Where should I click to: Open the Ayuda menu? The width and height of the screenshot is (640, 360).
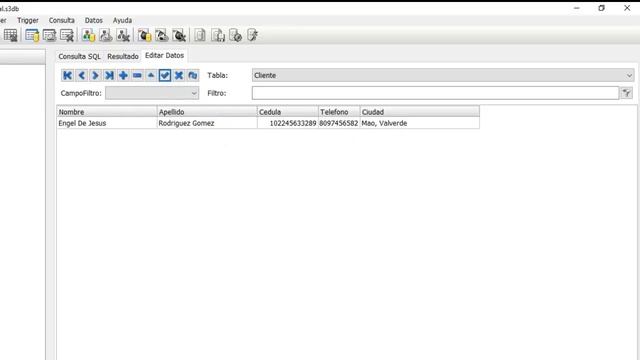122,20
